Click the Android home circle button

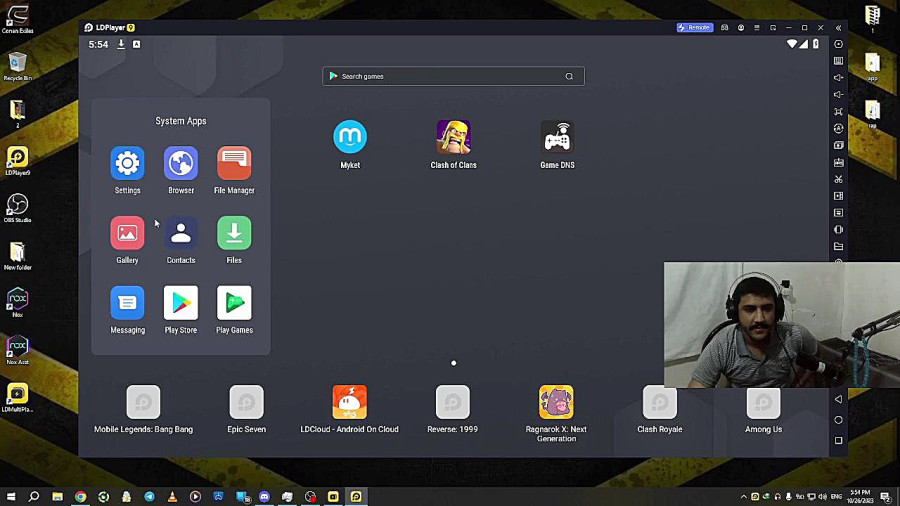click(x=839, y=420)
